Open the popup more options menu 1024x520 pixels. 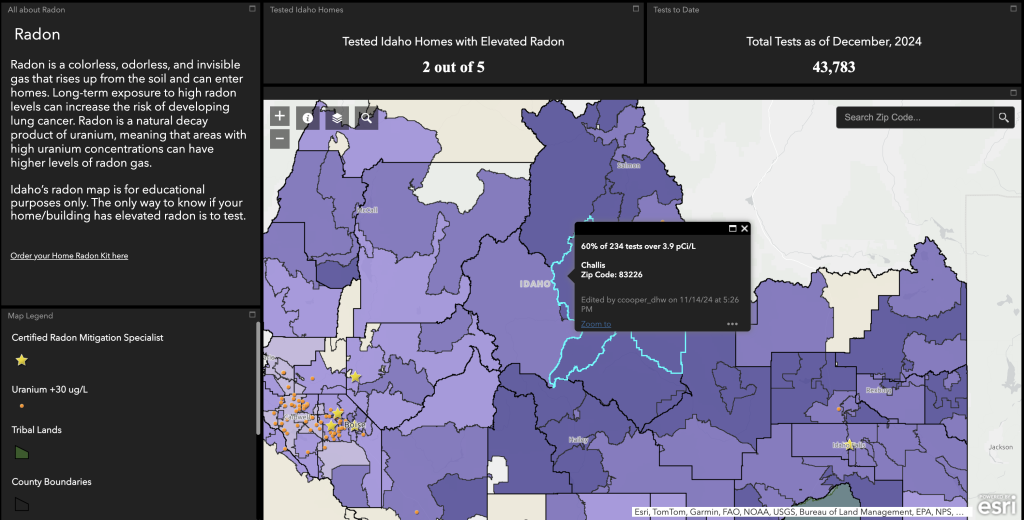(732, 324)
